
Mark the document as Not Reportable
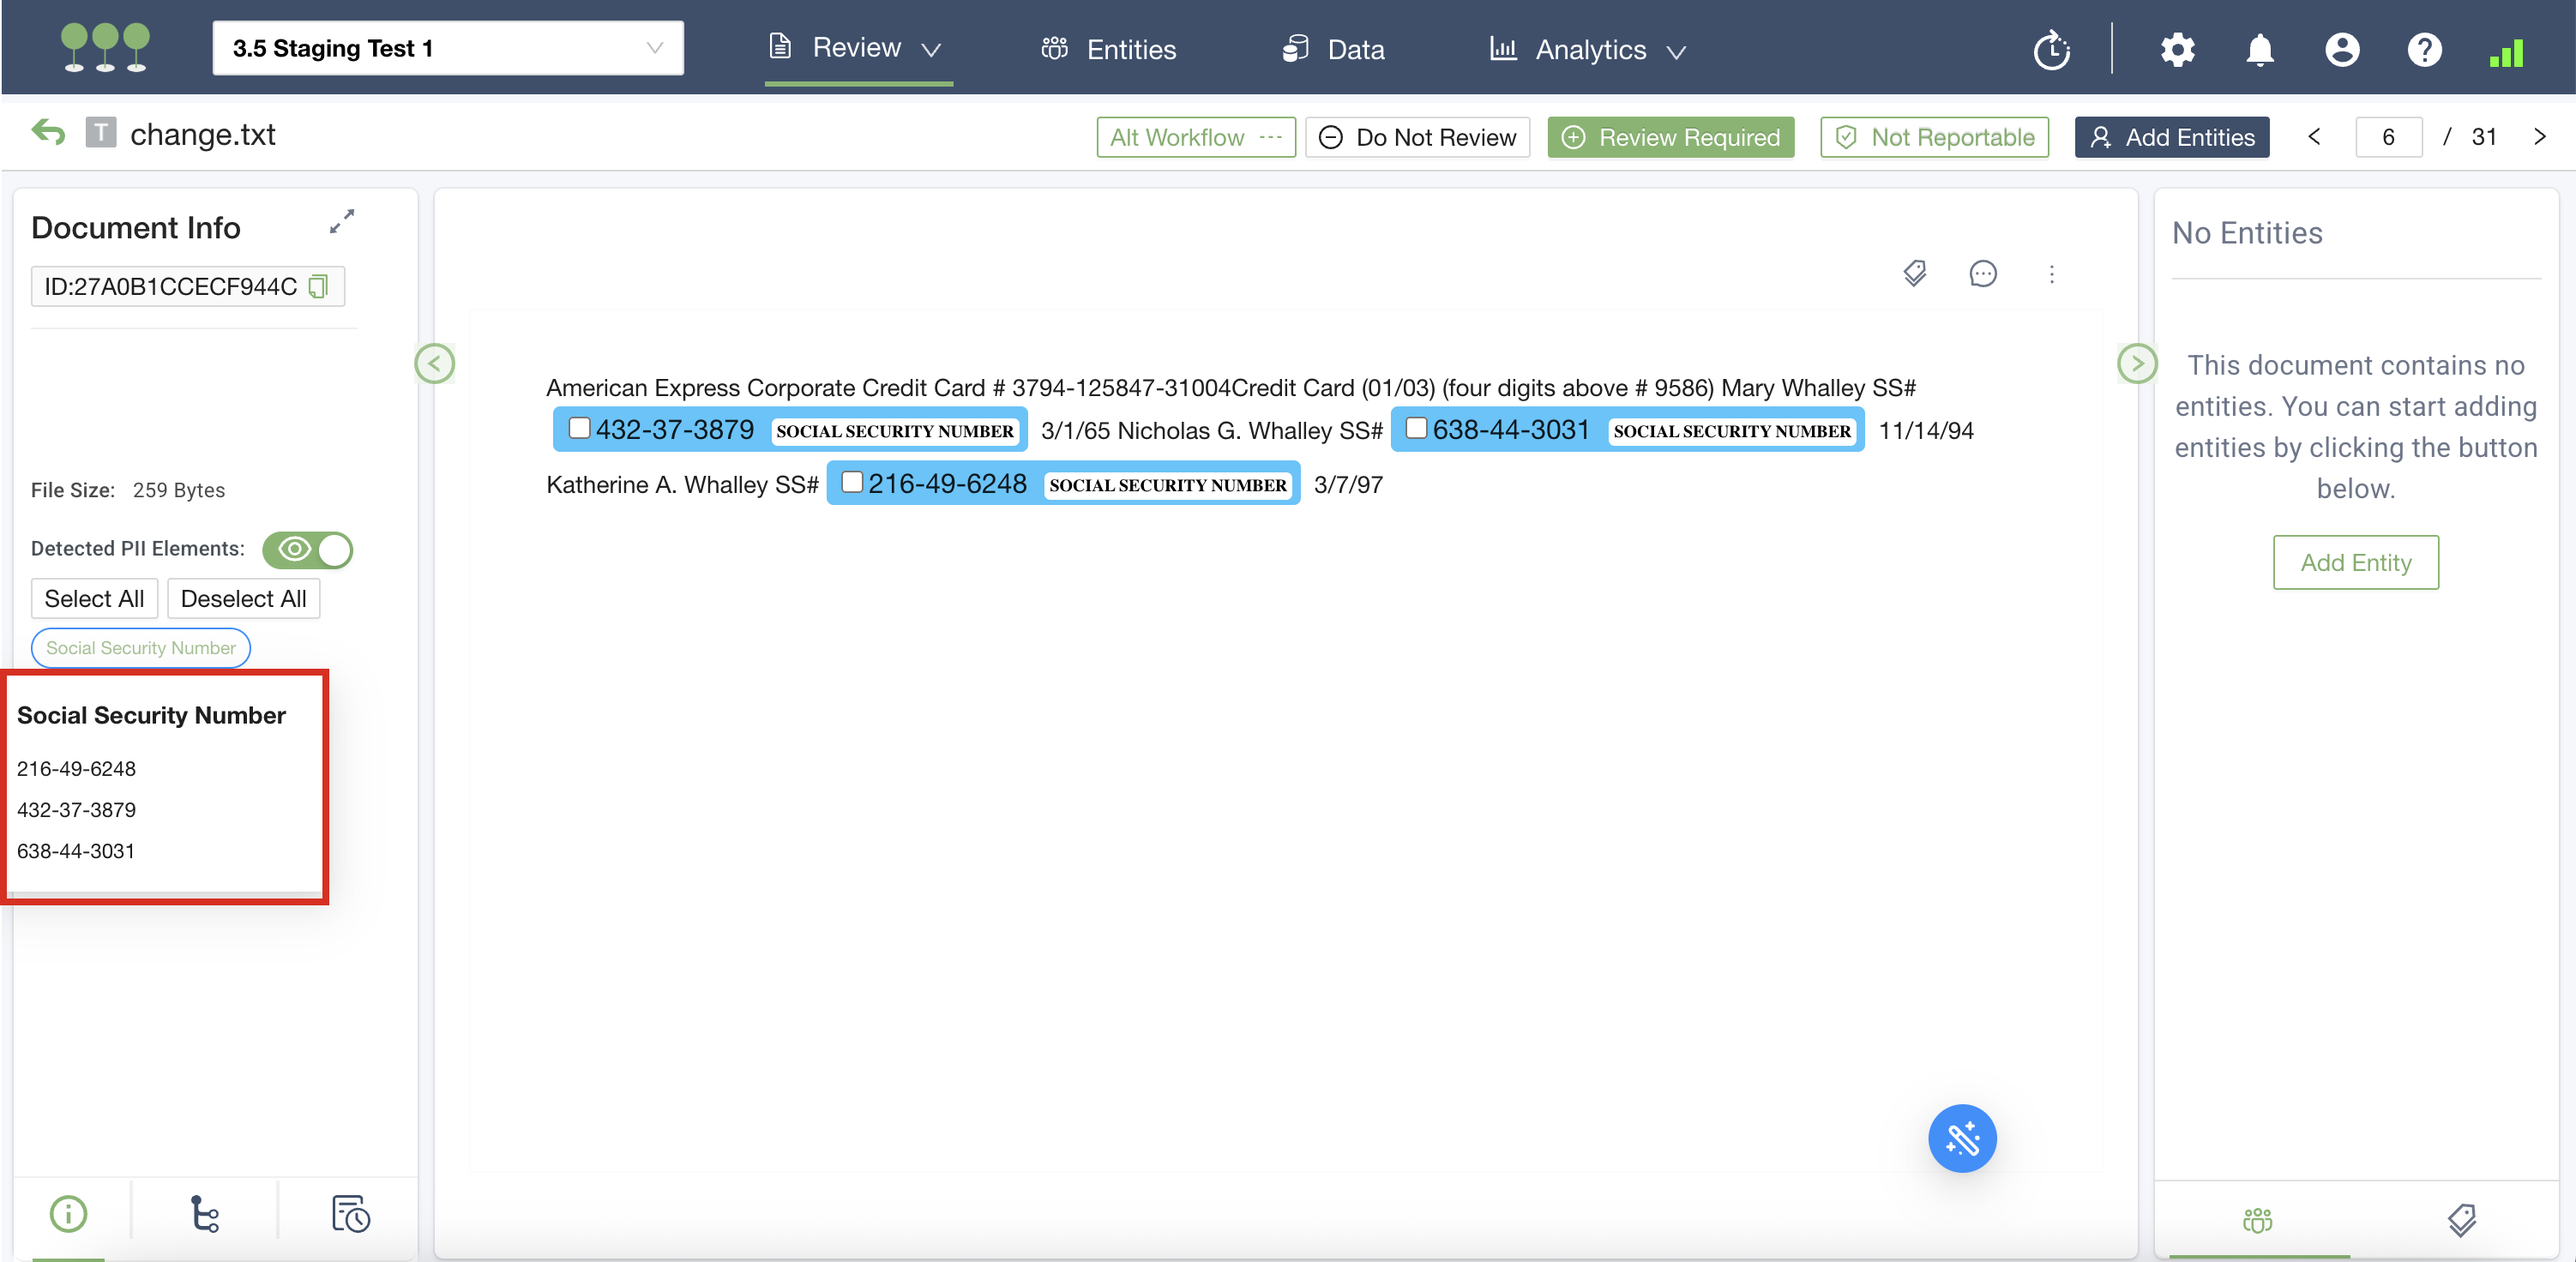(1934, 137)
